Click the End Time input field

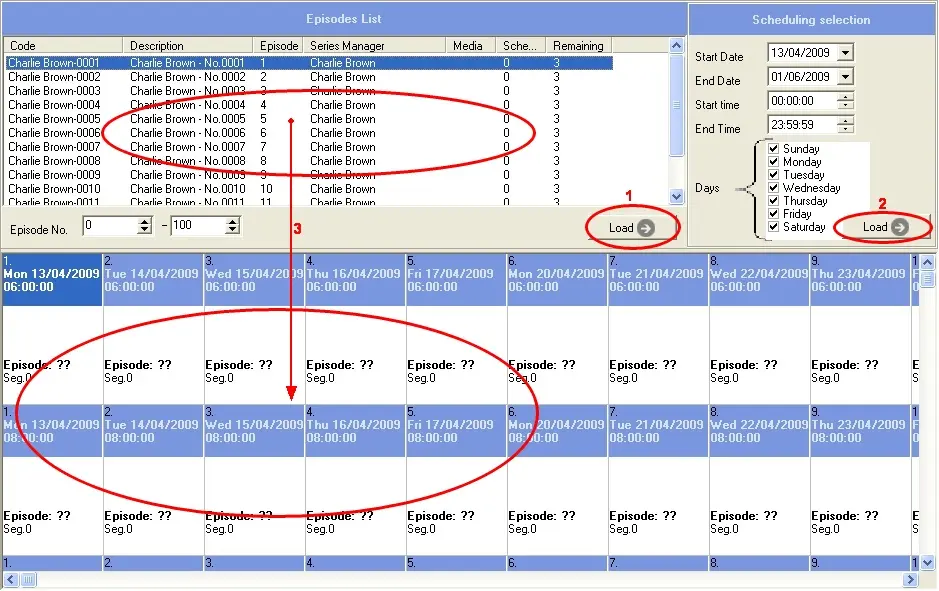point(802,126)
